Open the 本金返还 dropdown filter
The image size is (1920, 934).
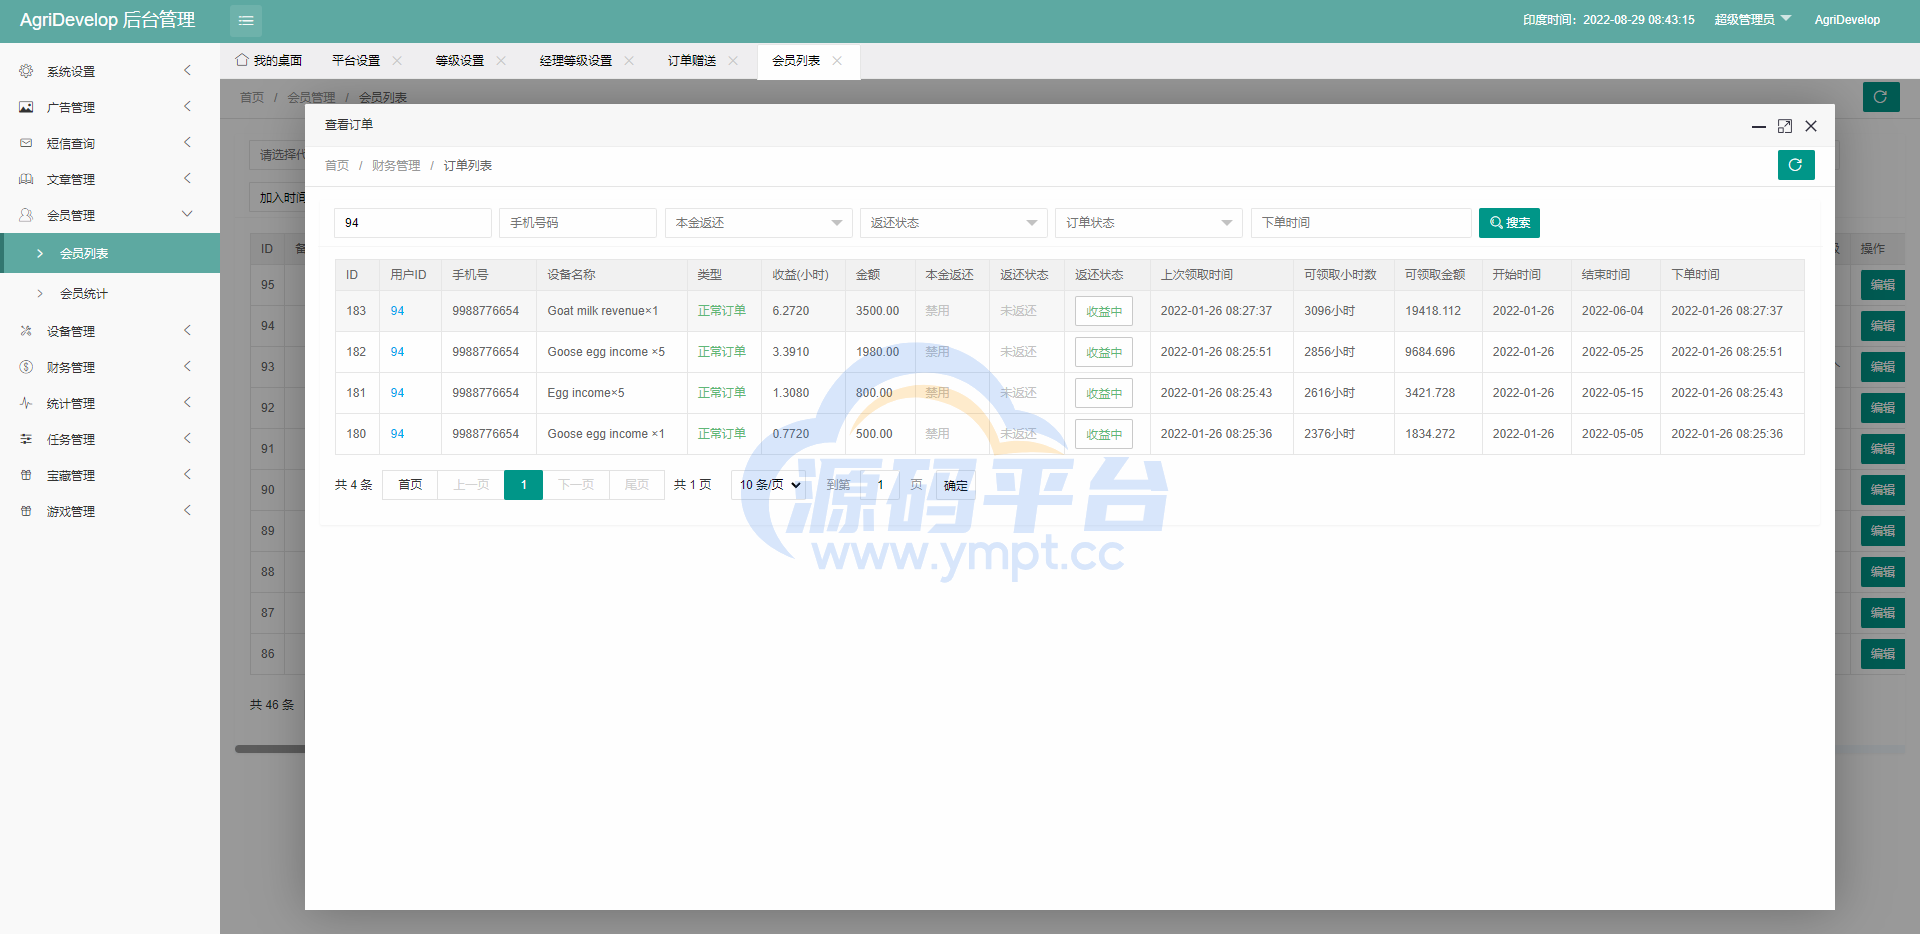tap(758, 223)
